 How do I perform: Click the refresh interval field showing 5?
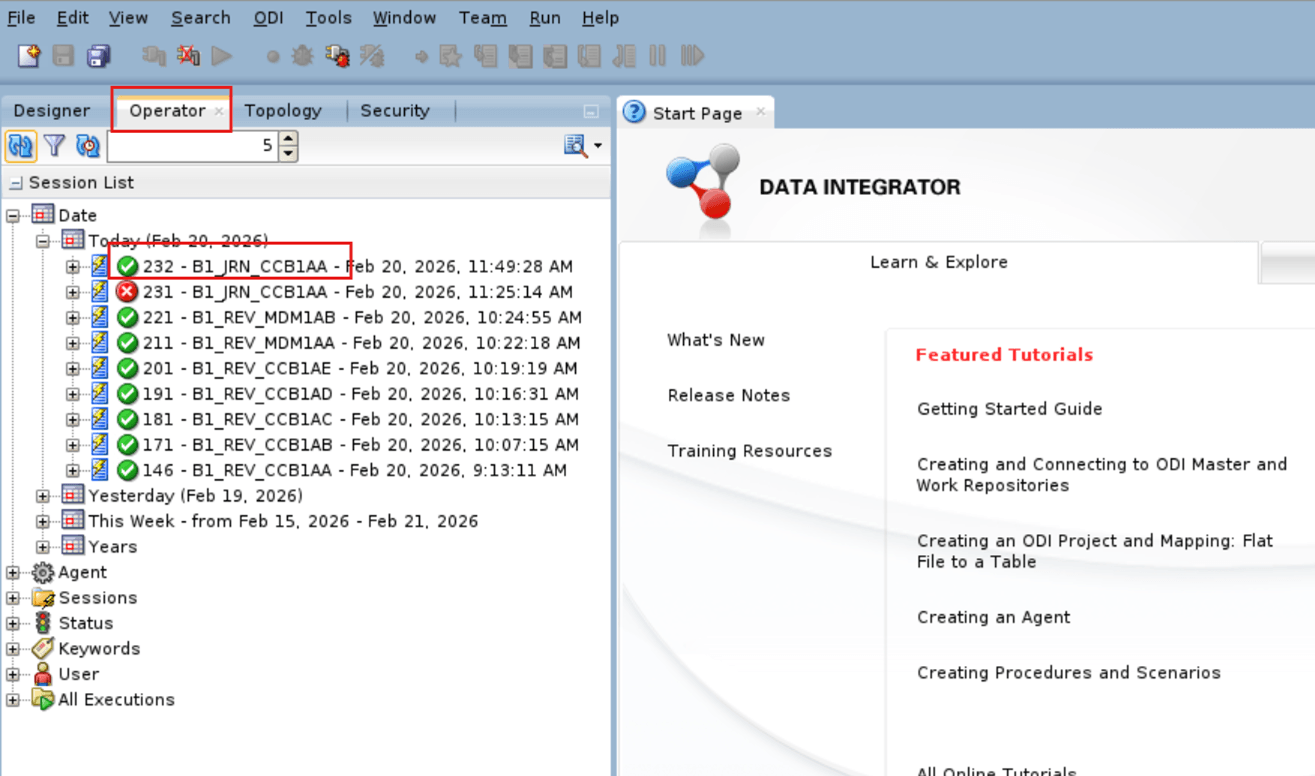[x=191, y=146]
